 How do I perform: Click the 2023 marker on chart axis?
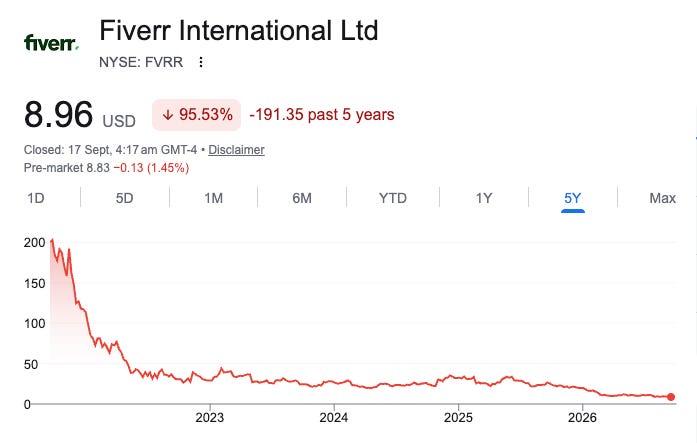point(210,418)
